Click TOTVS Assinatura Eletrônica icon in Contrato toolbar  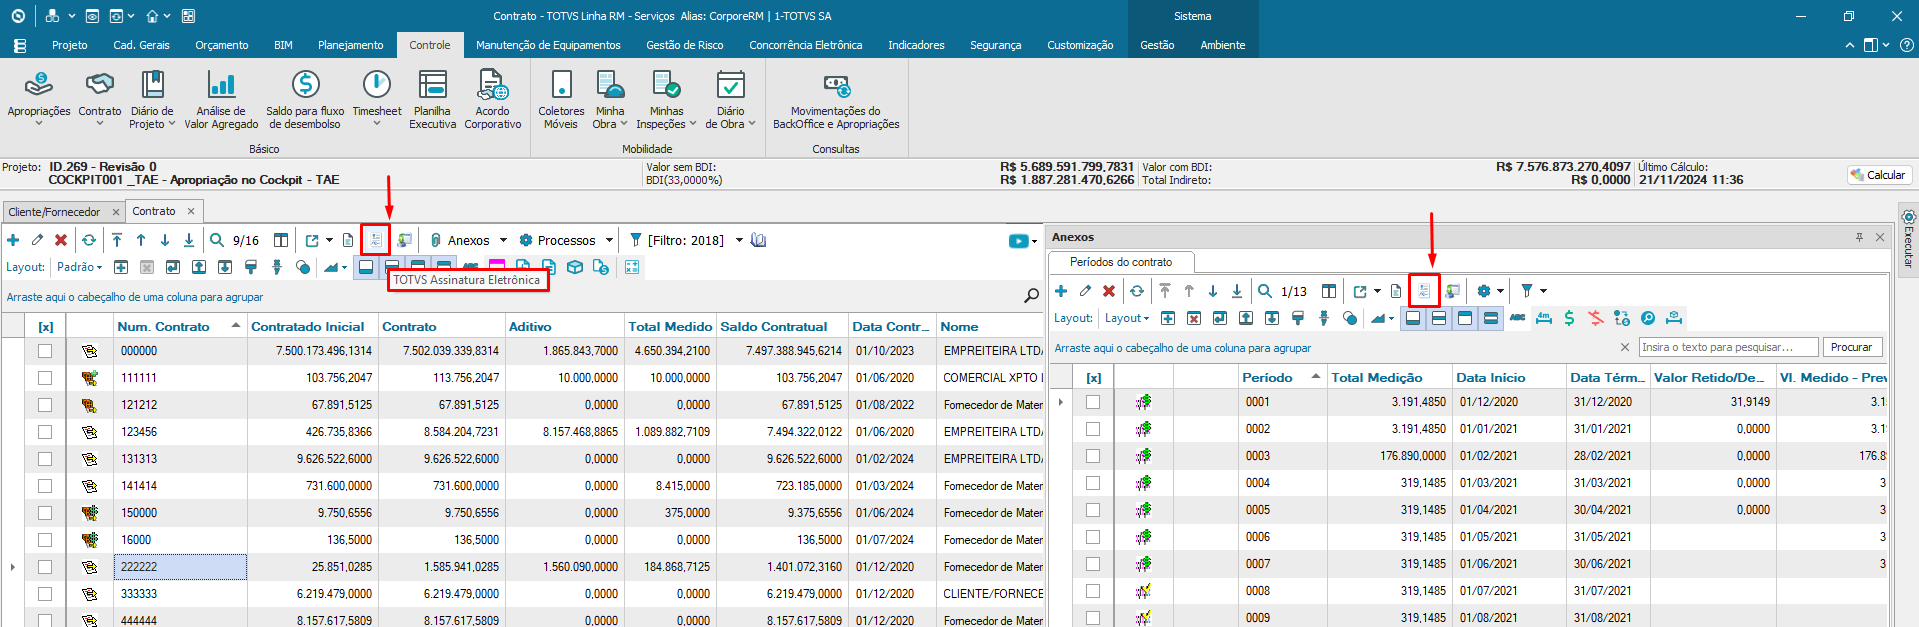click(x=375, y=240)
